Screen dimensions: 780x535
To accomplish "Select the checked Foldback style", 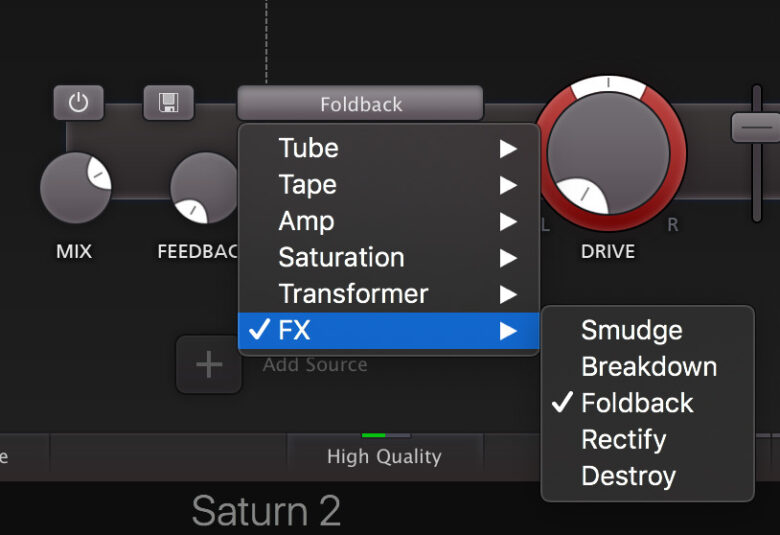I will 648,403.
